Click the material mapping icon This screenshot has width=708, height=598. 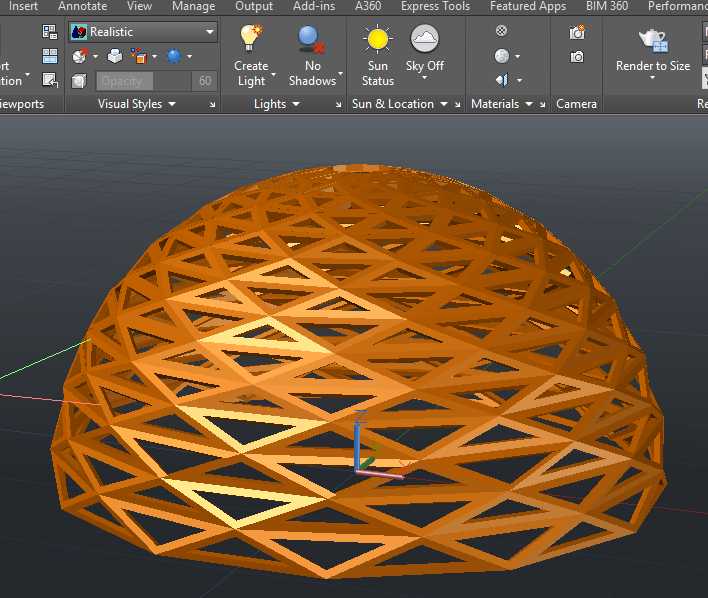click(x=502, y=80)
